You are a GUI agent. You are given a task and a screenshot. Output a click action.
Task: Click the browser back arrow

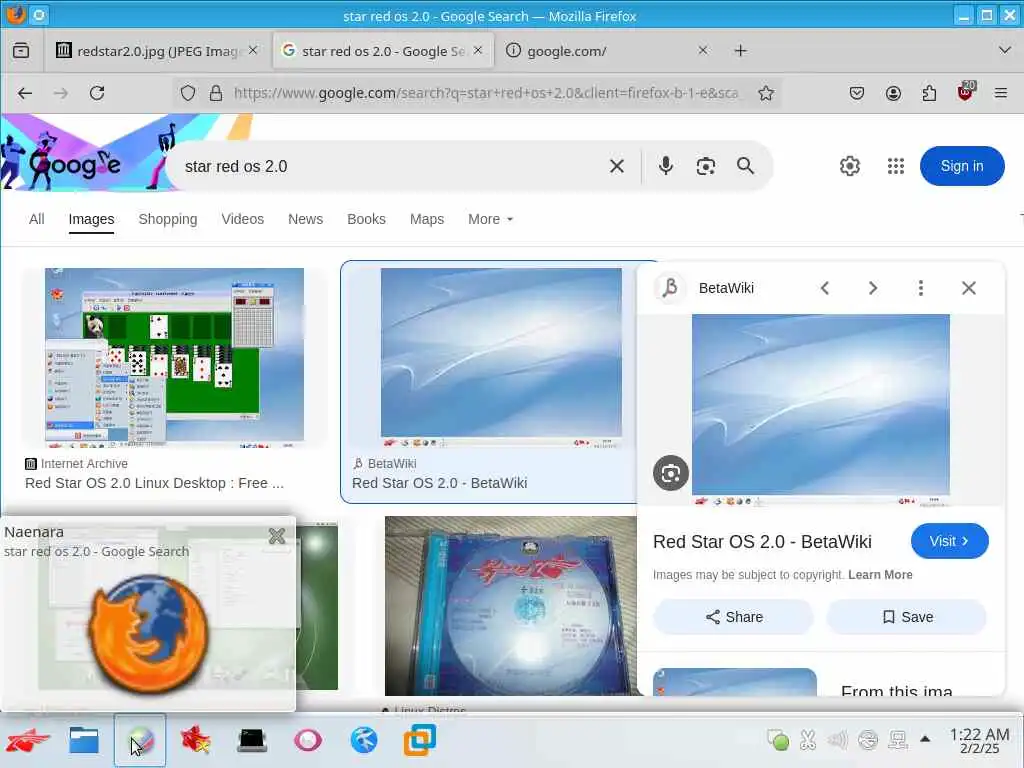(x=25, y=93)
